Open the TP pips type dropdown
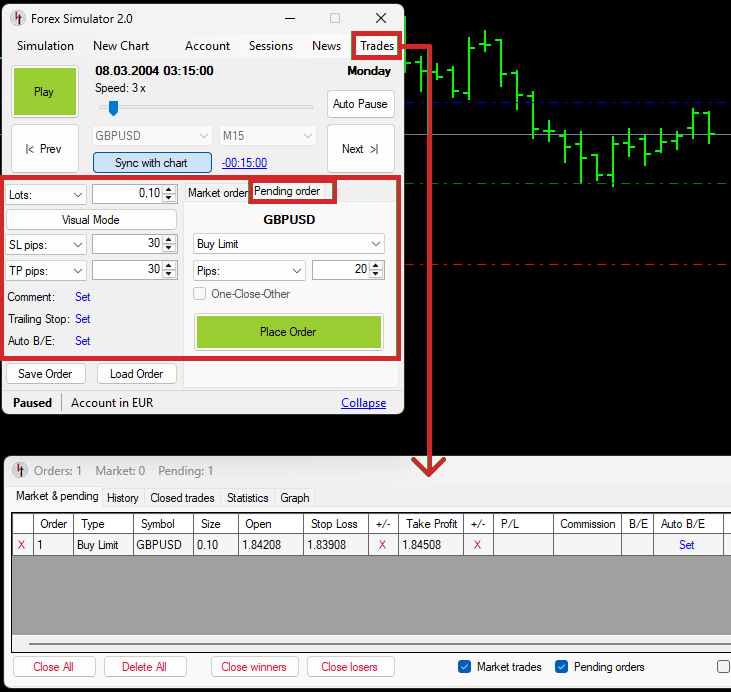 [x=46, y=271]
